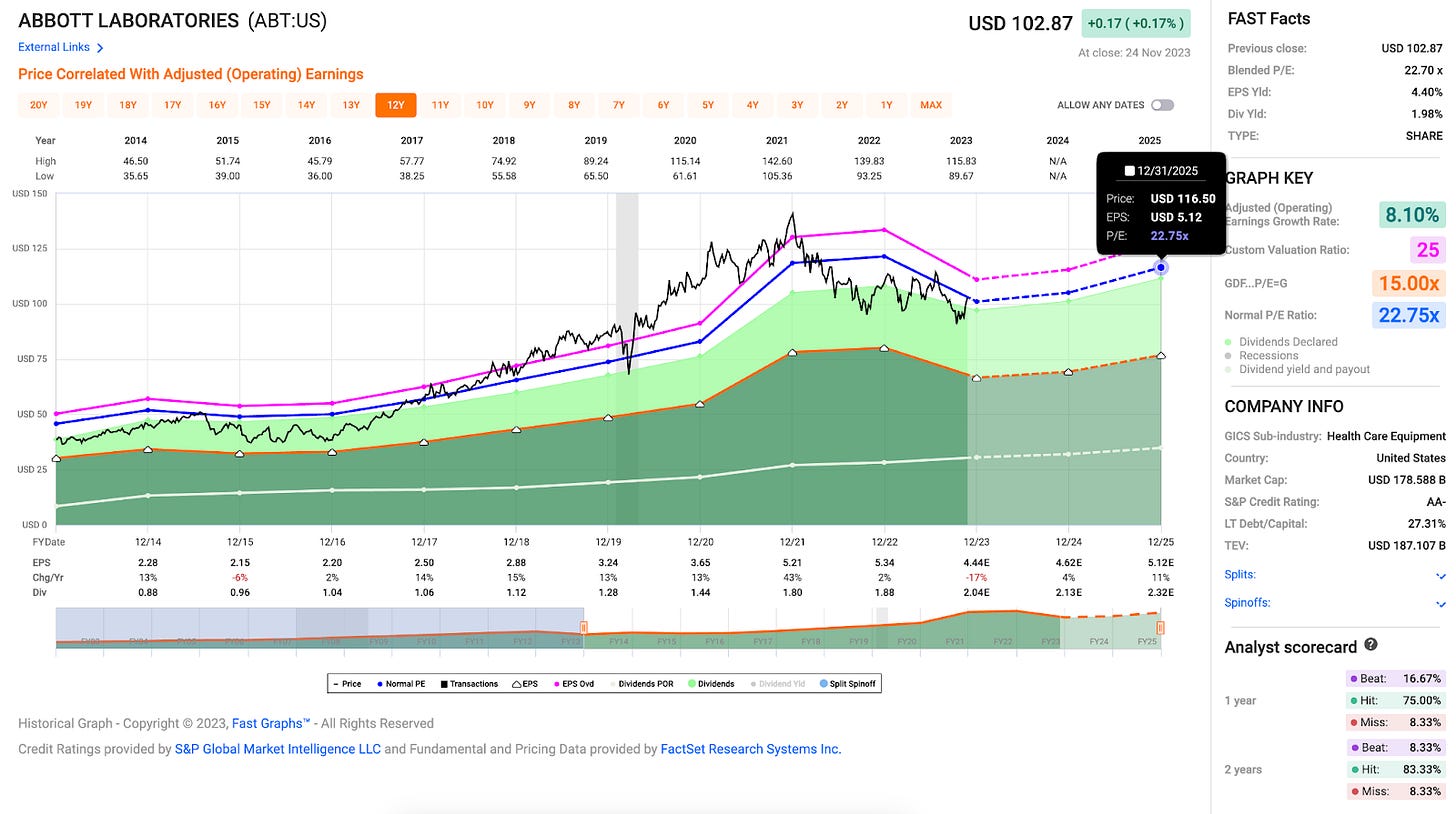
Task: Click the 12/25 dividend estimate 2.32E
Action: point(1160,592)
